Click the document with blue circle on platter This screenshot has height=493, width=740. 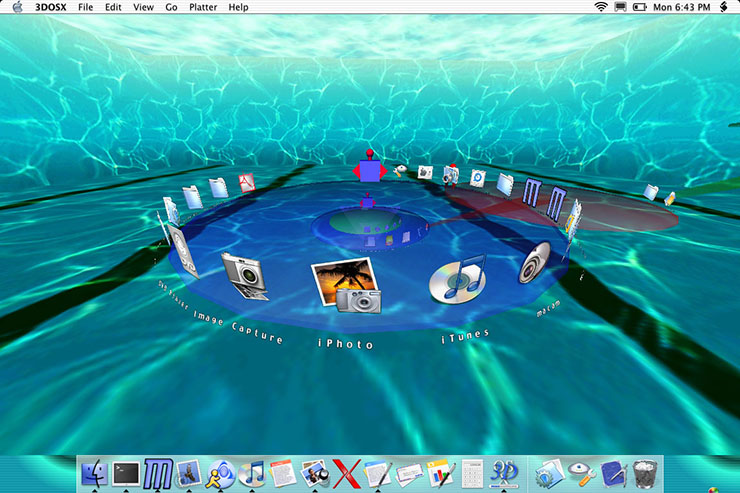click(478, 178)
